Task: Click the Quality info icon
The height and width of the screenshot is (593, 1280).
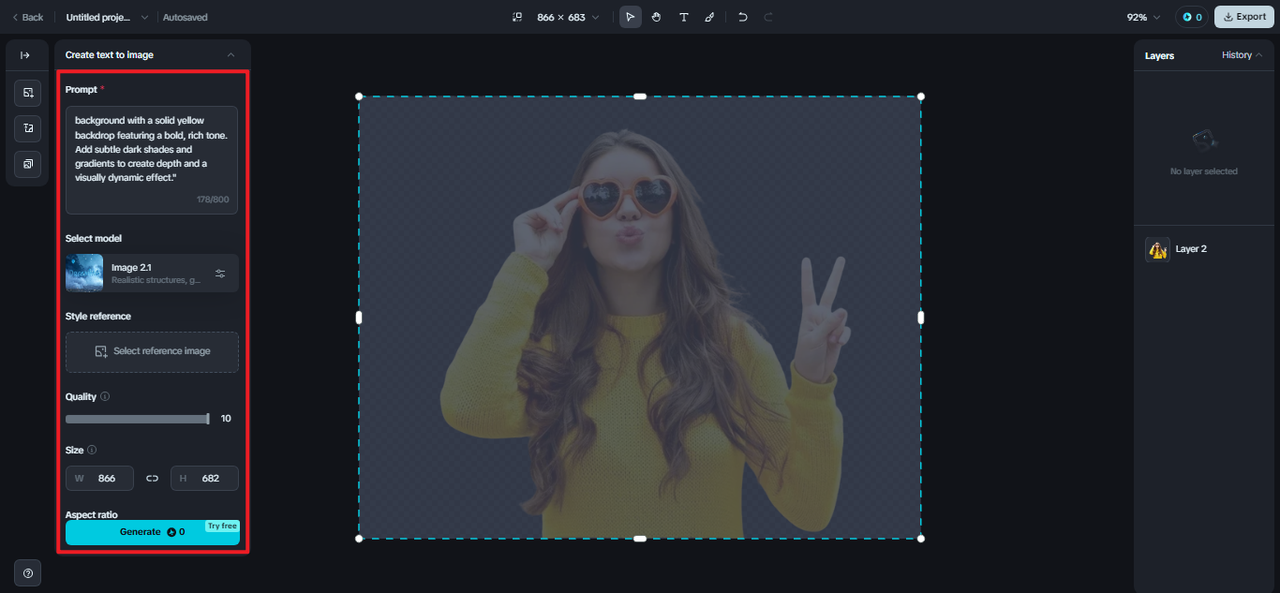Action: (x=105, y=397)
